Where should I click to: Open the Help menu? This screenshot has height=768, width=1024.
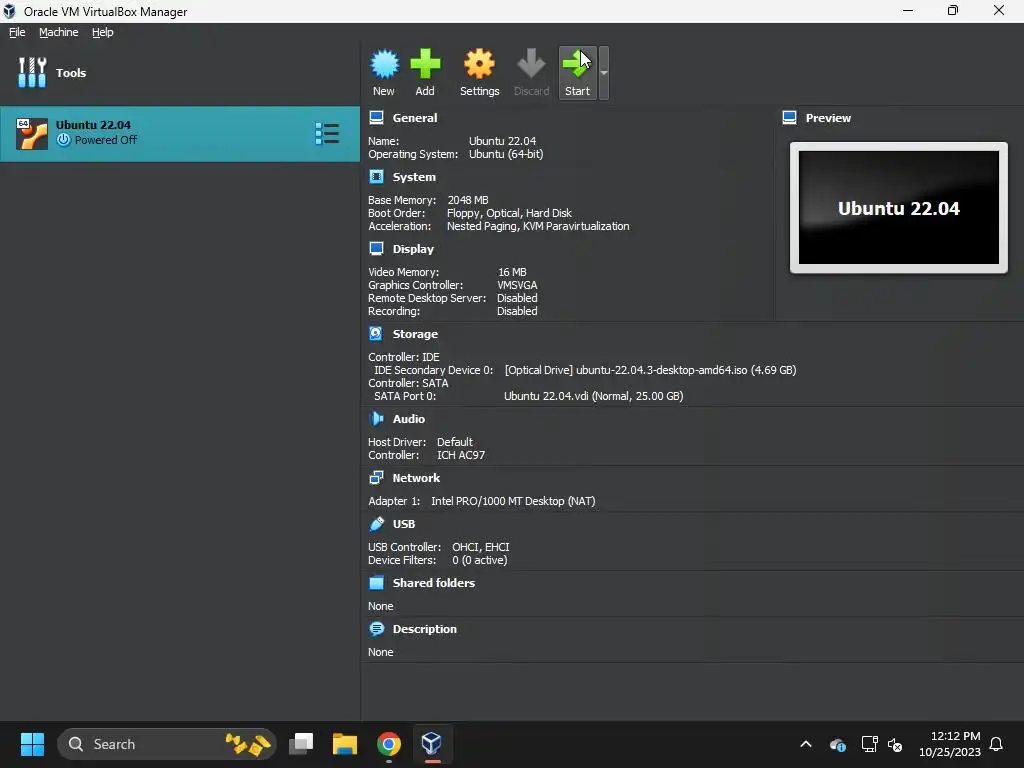pos(103,32)
